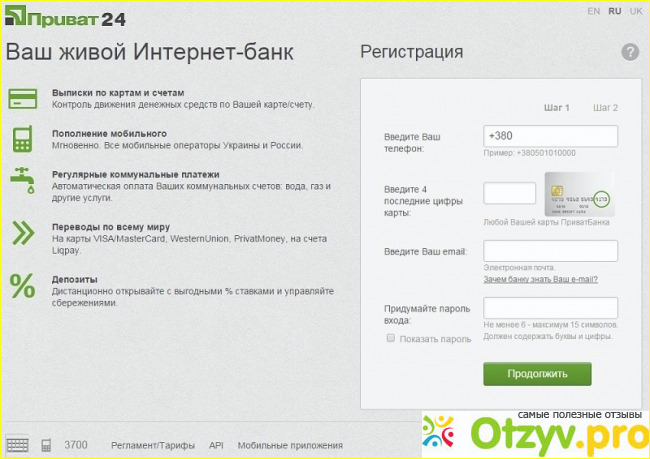Click the password input field
Screen dimensions: 650x459
(x=551, y=308)
